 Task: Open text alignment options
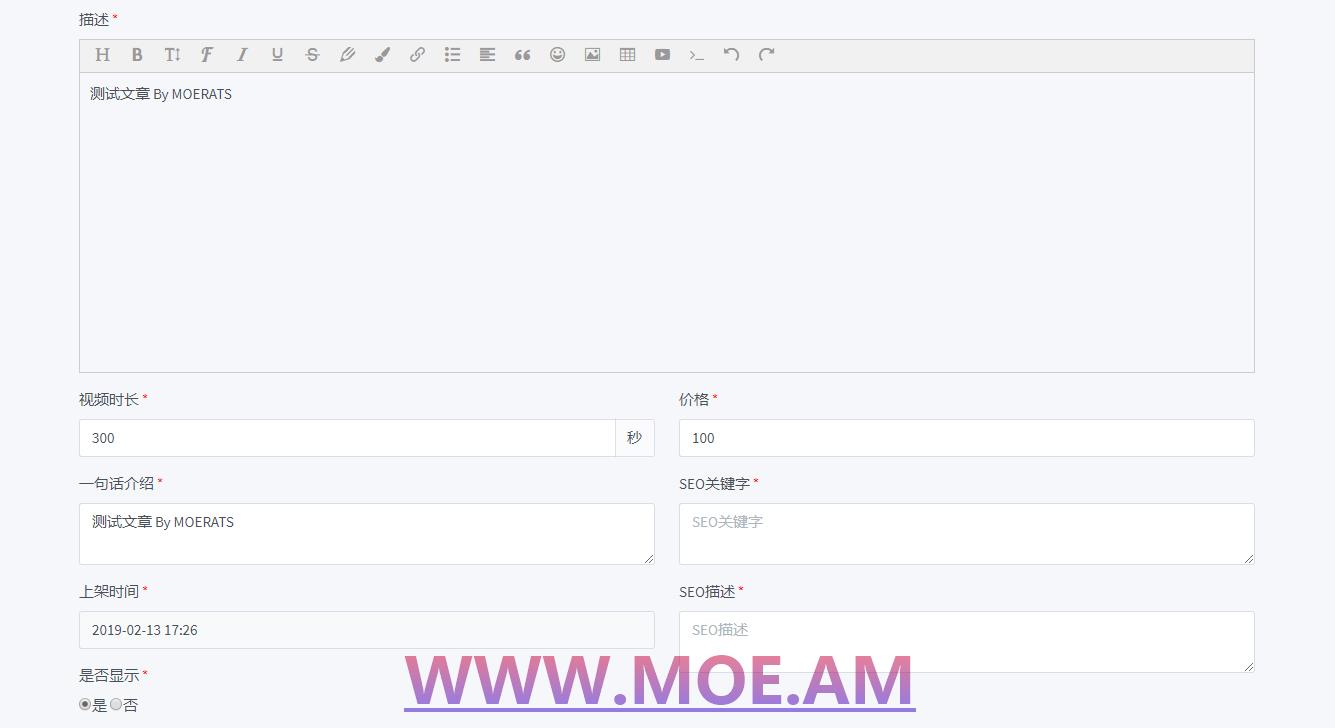[487, 55]
